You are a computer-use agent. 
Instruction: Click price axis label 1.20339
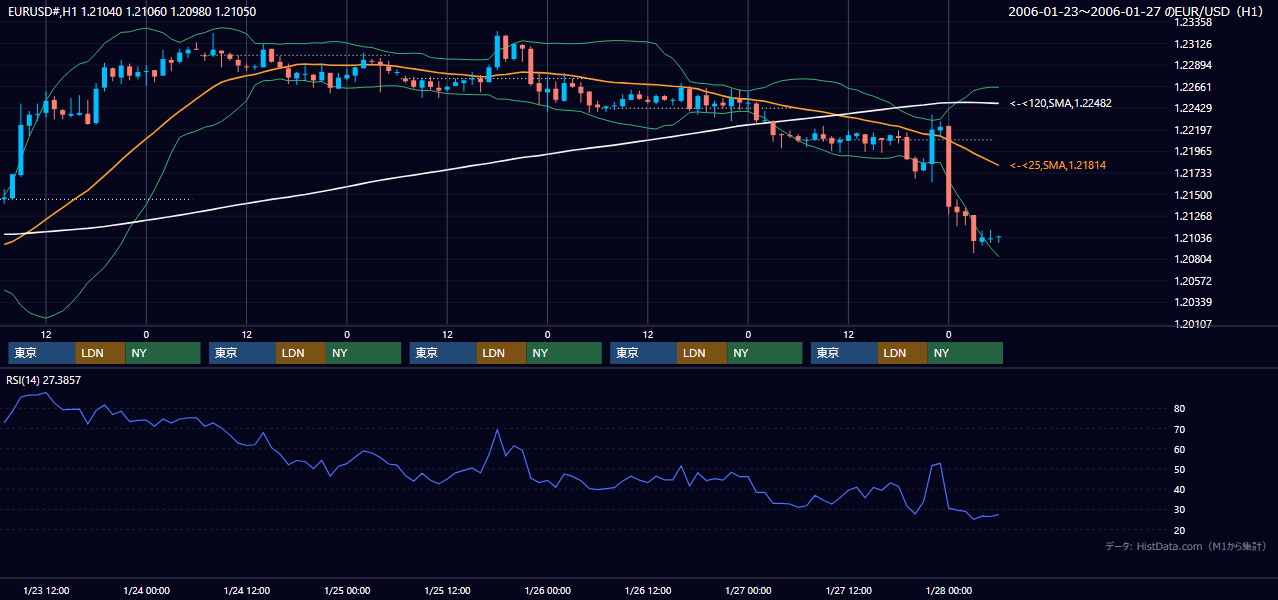pos(1193,302)
